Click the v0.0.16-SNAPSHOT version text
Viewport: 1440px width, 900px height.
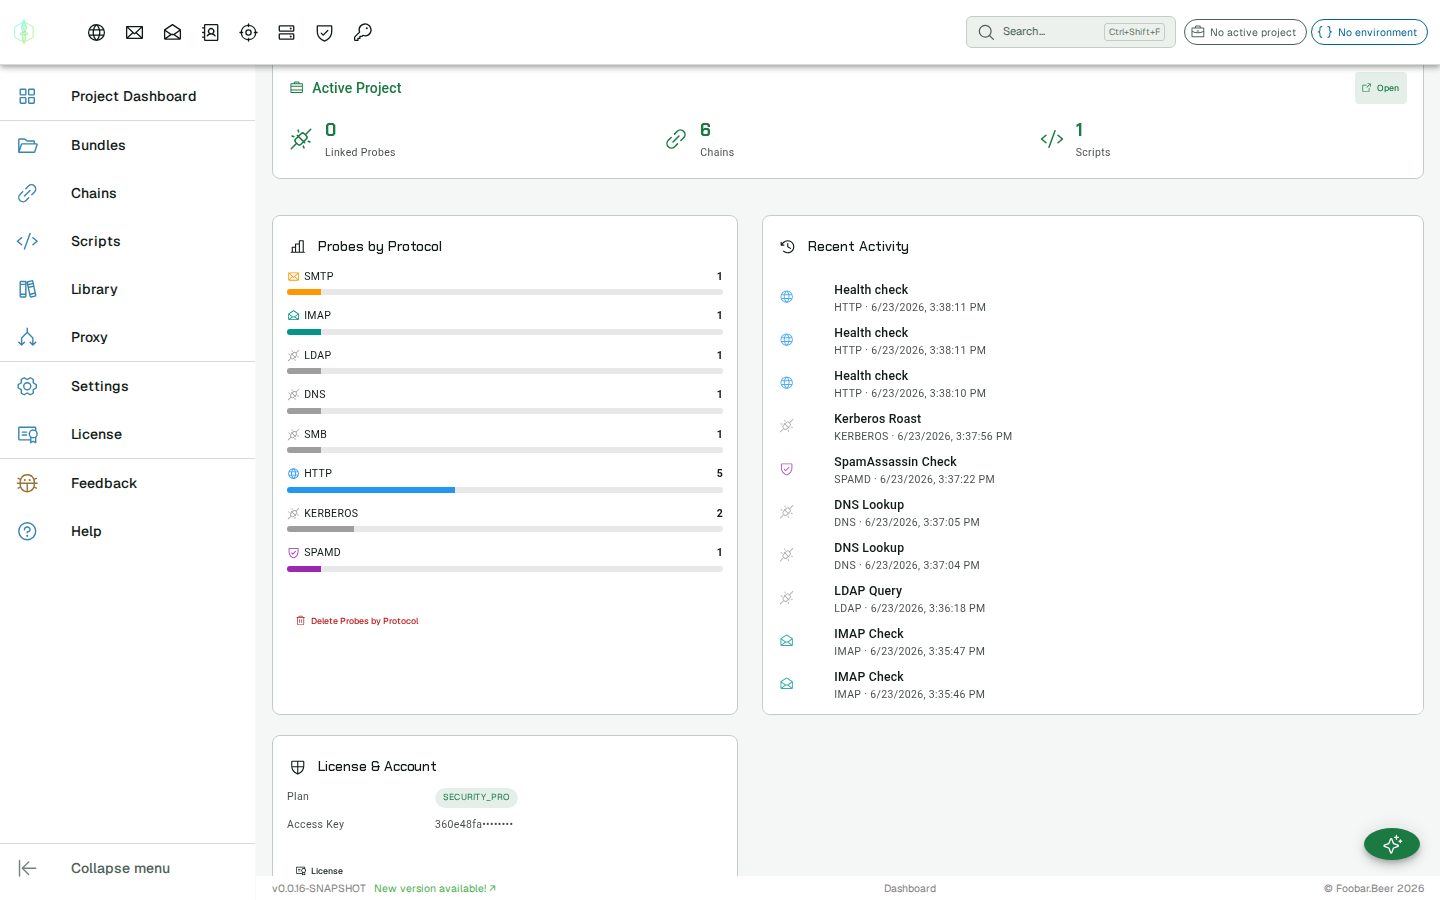(319, 888)
